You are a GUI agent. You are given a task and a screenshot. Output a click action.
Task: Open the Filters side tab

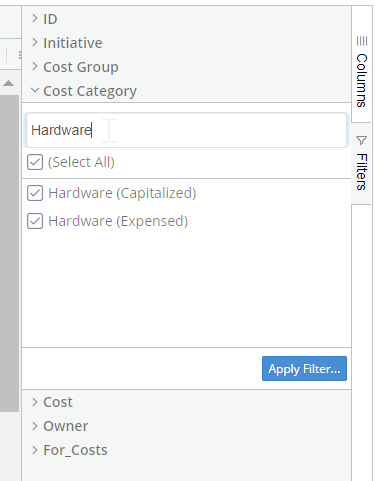click(362, 163)
